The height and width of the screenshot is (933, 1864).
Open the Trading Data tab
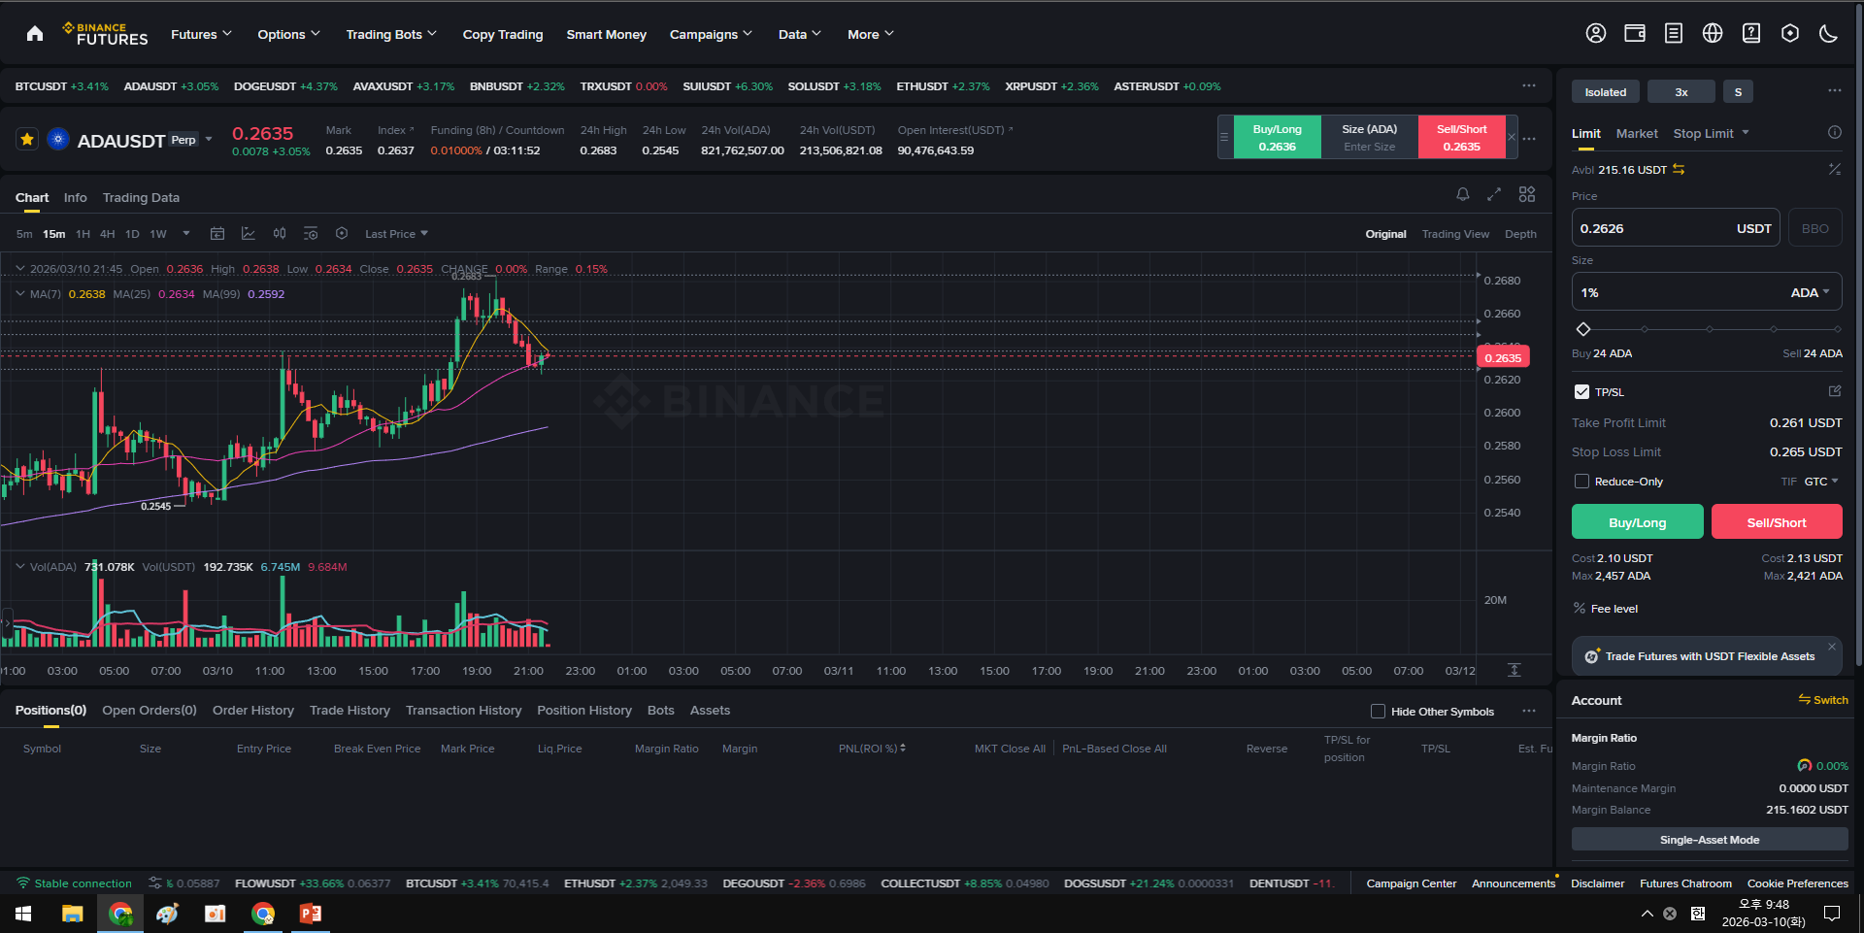click(x=141, y=198)
